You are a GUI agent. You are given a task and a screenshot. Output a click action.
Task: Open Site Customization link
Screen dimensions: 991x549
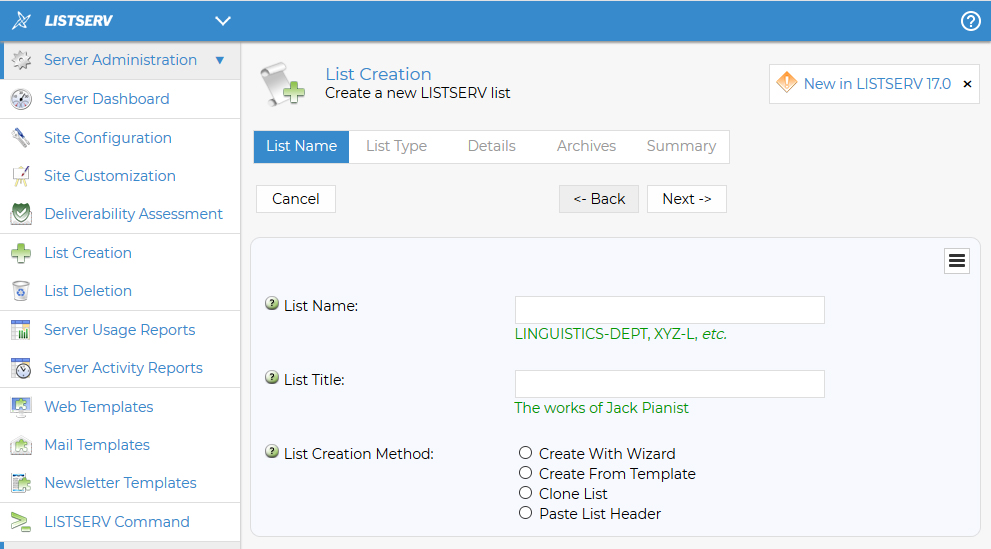coord(110,176)
